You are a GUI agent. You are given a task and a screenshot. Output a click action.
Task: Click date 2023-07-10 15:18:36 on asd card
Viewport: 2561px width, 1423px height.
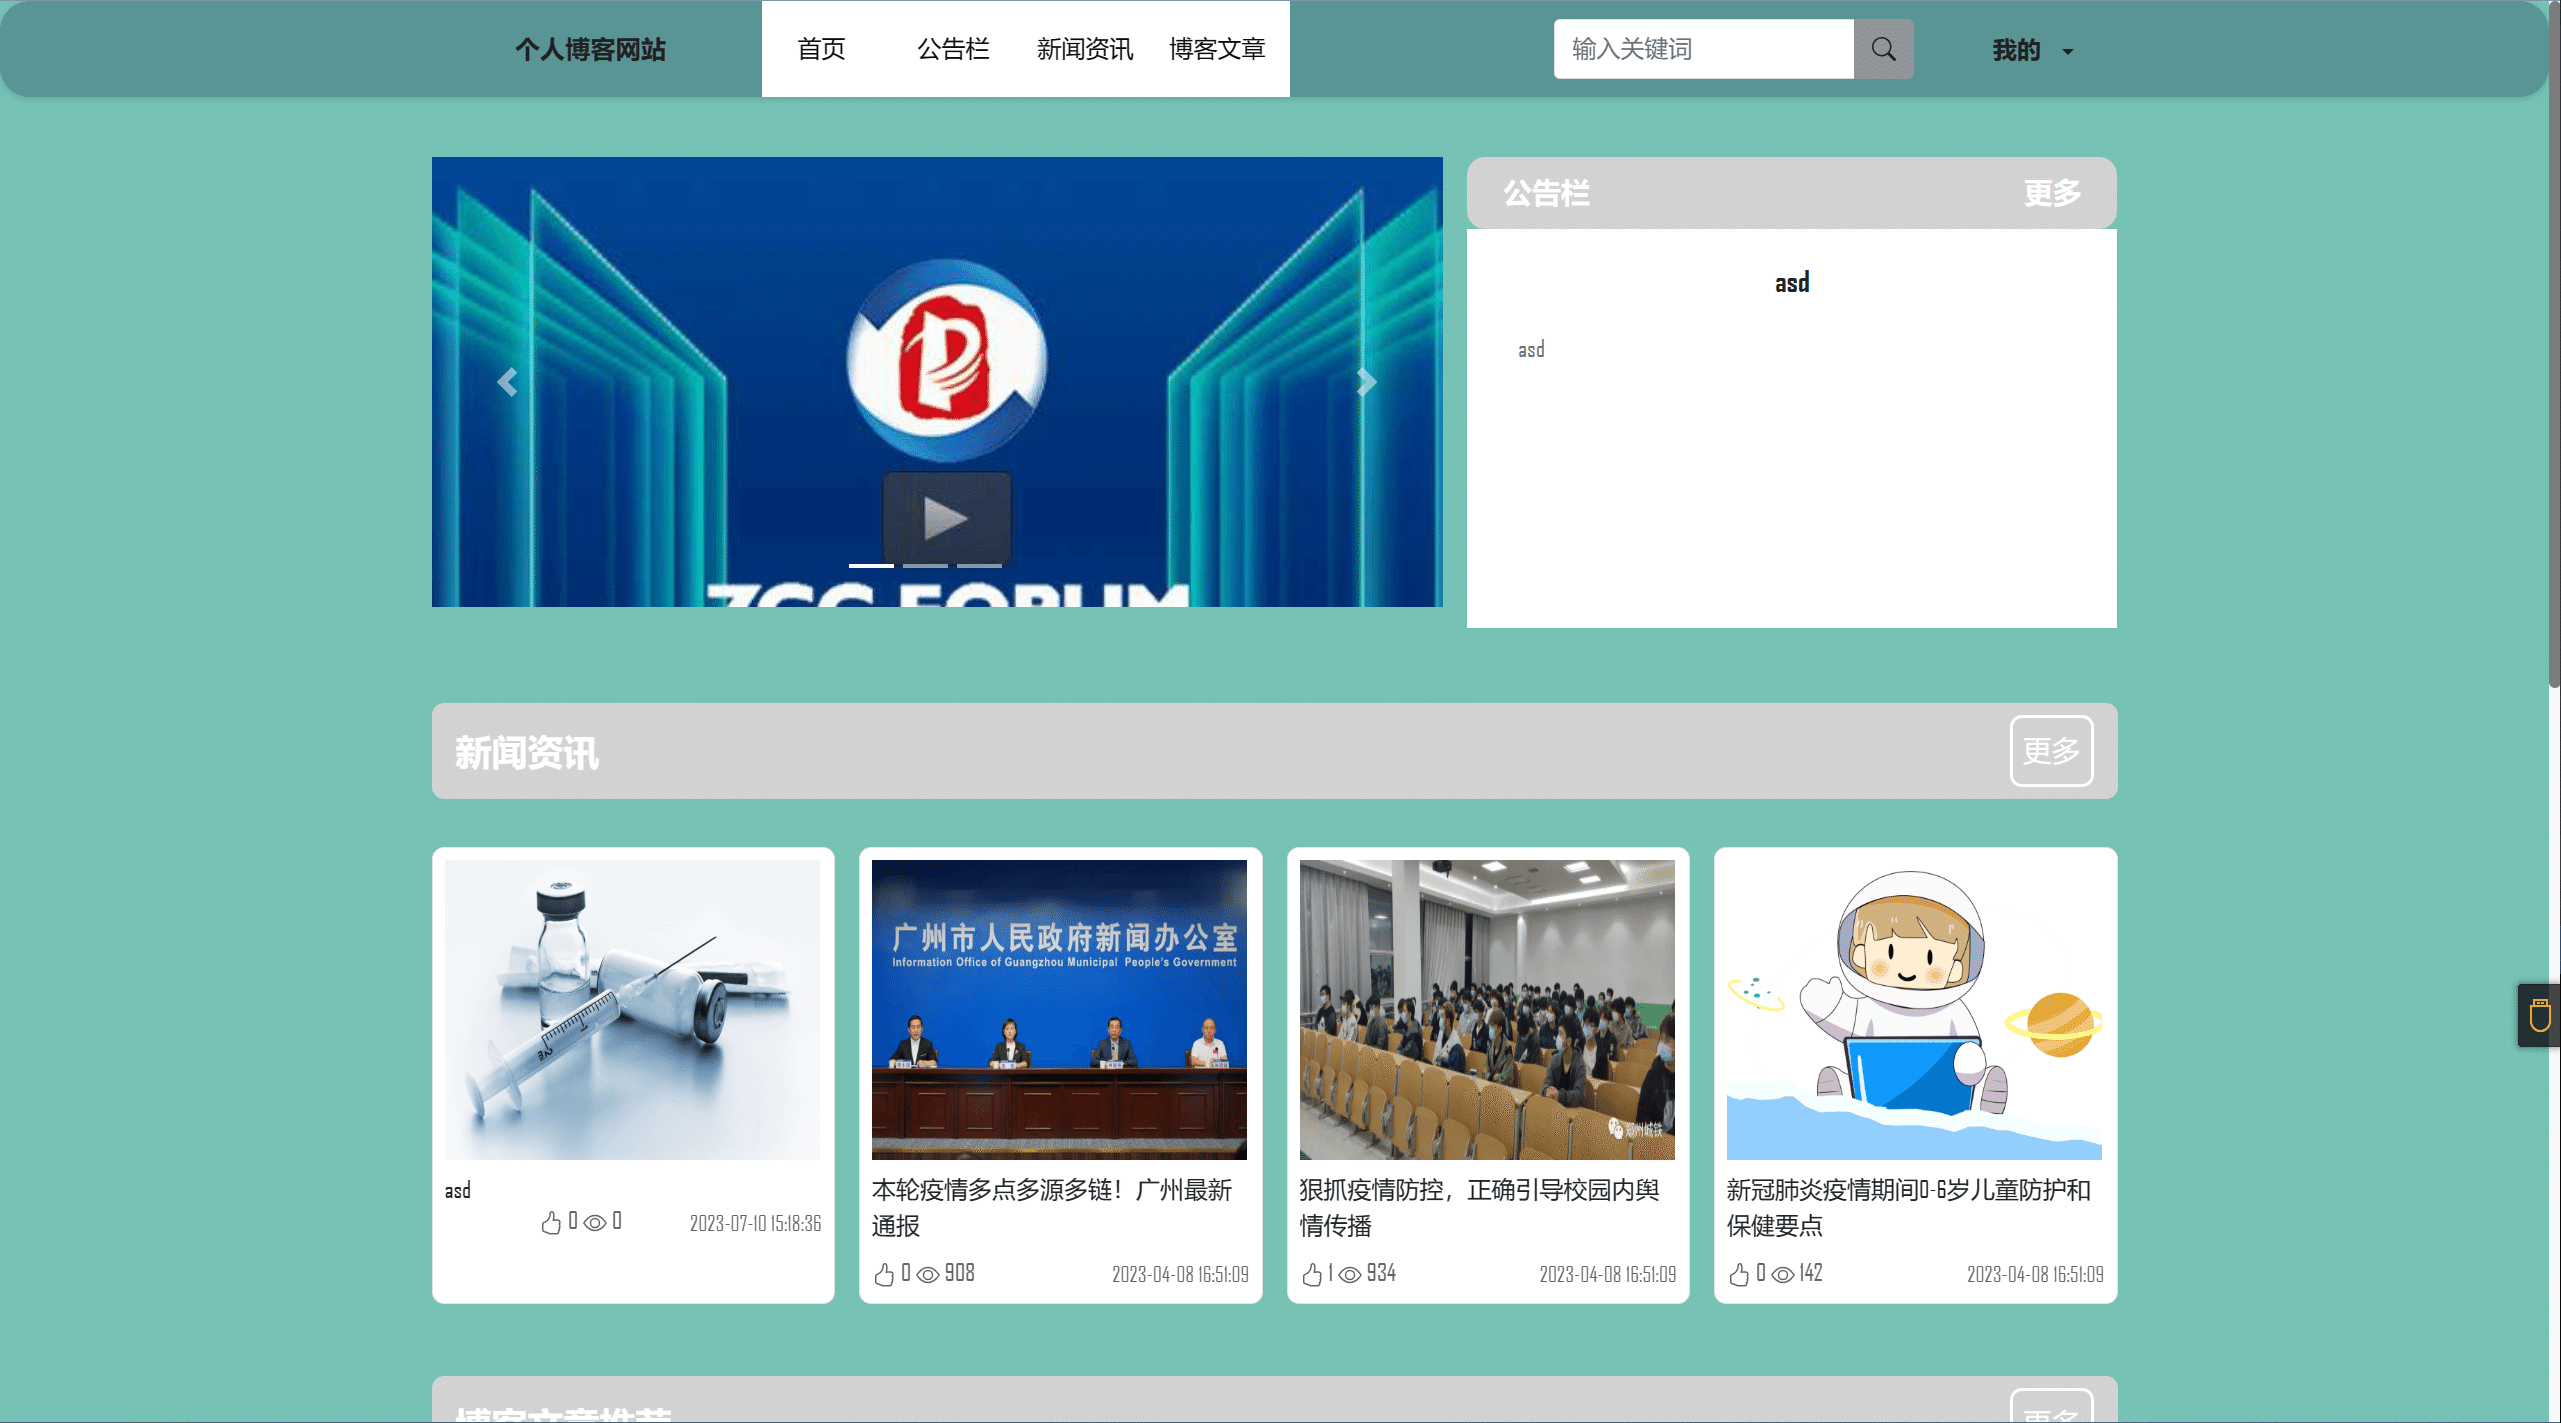pos(755,1224)
